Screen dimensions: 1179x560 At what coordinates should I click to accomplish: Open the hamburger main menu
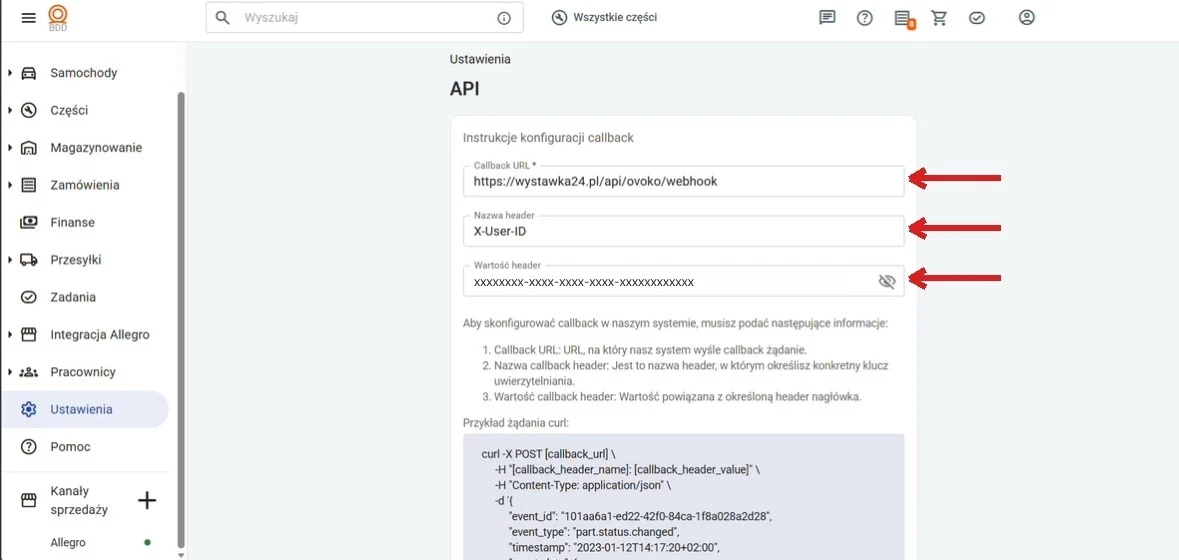pos(29,17)
